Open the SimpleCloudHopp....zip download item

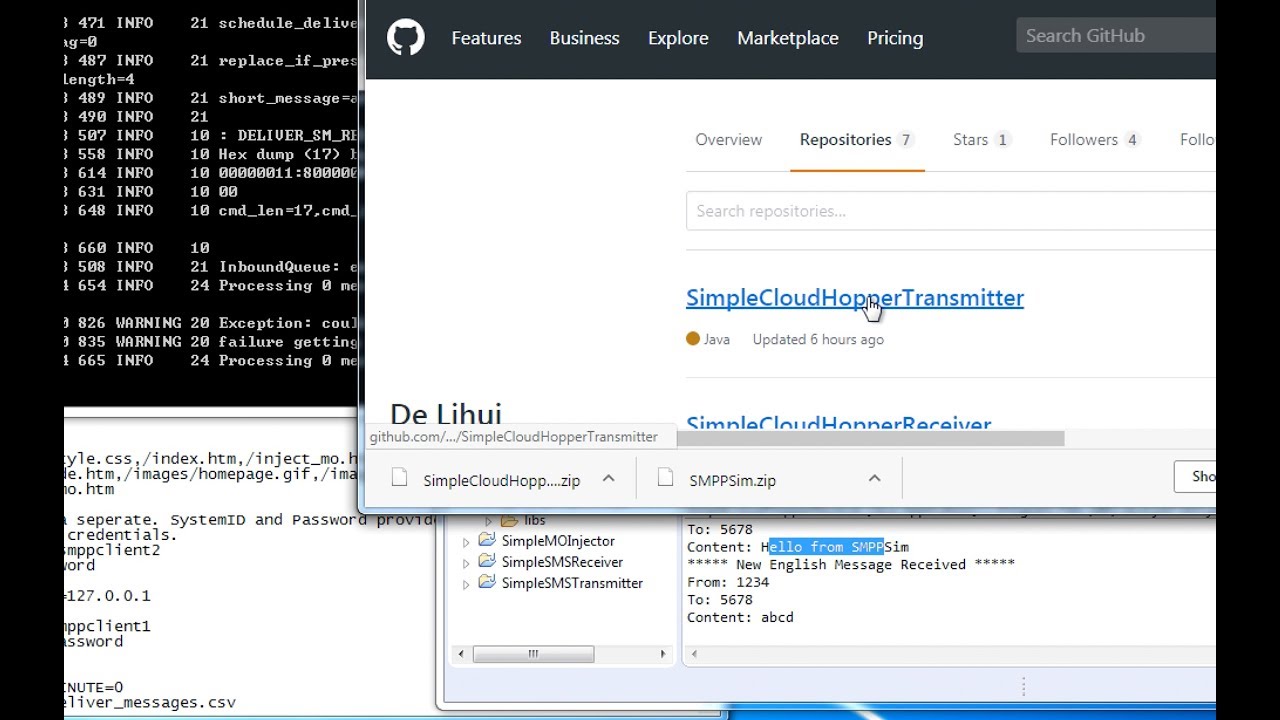coord(501,480)
